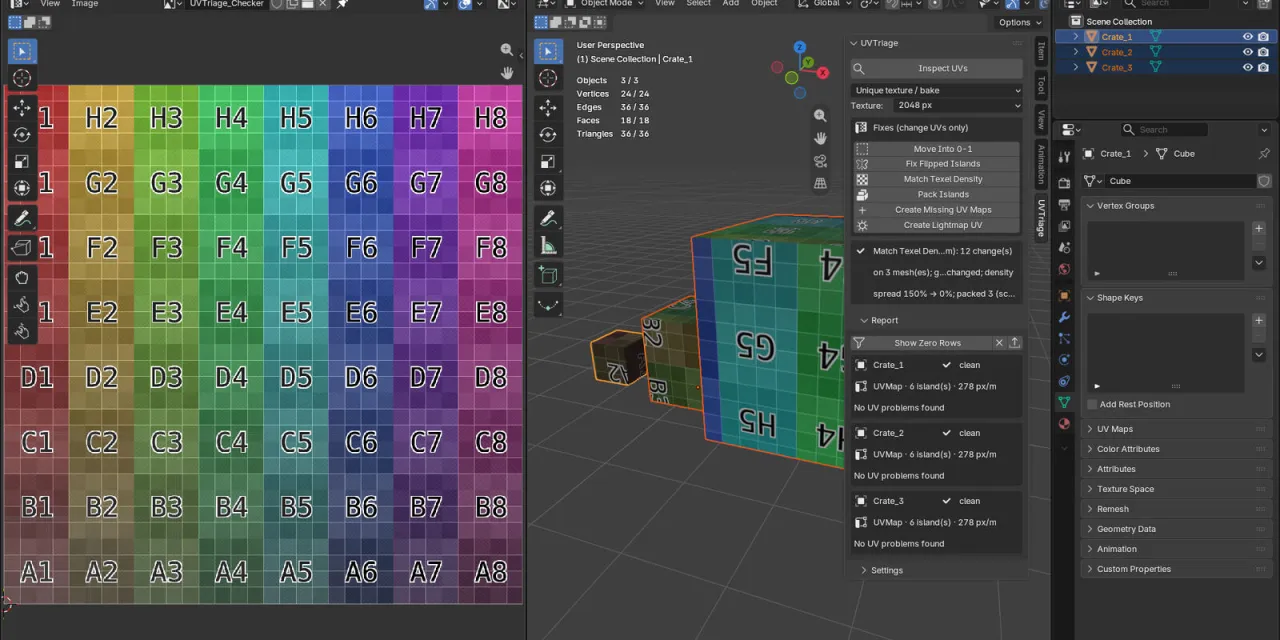Screen dimensions: 1280x640
Task: Hide Crate_1 with its eye icon
Action: 1248,37
